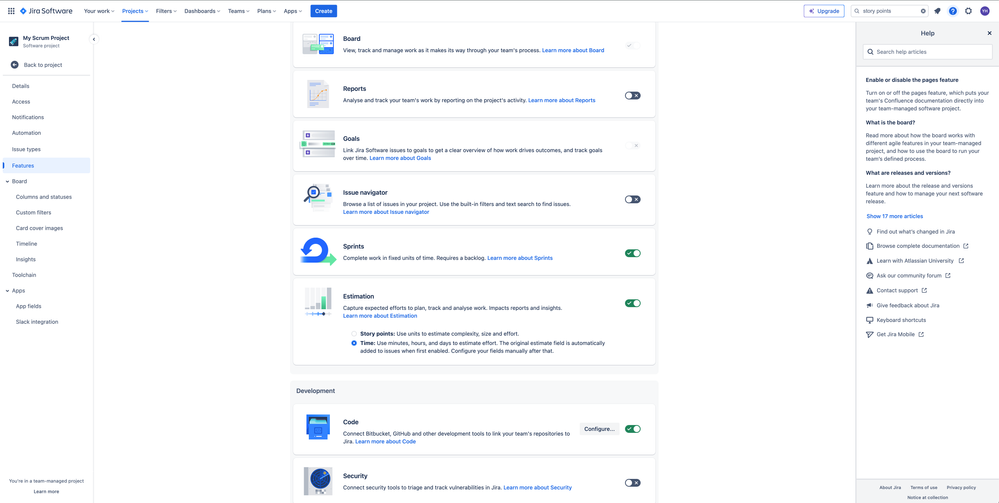999x503 pixels.
Task: Click the Sprints loop arrow illustration
Action: click(318, 251)
